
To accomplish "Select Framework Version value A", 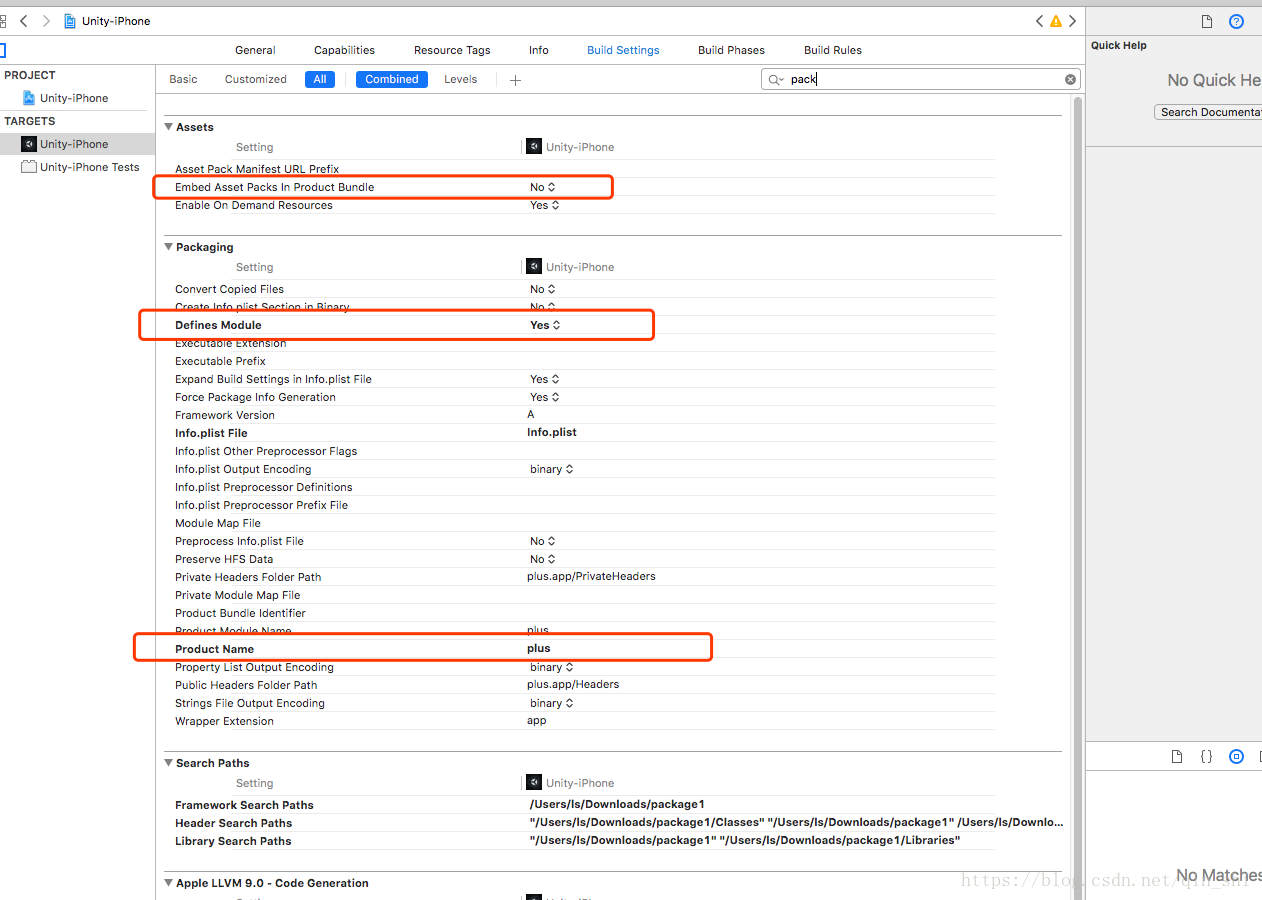I will (531, 415).
